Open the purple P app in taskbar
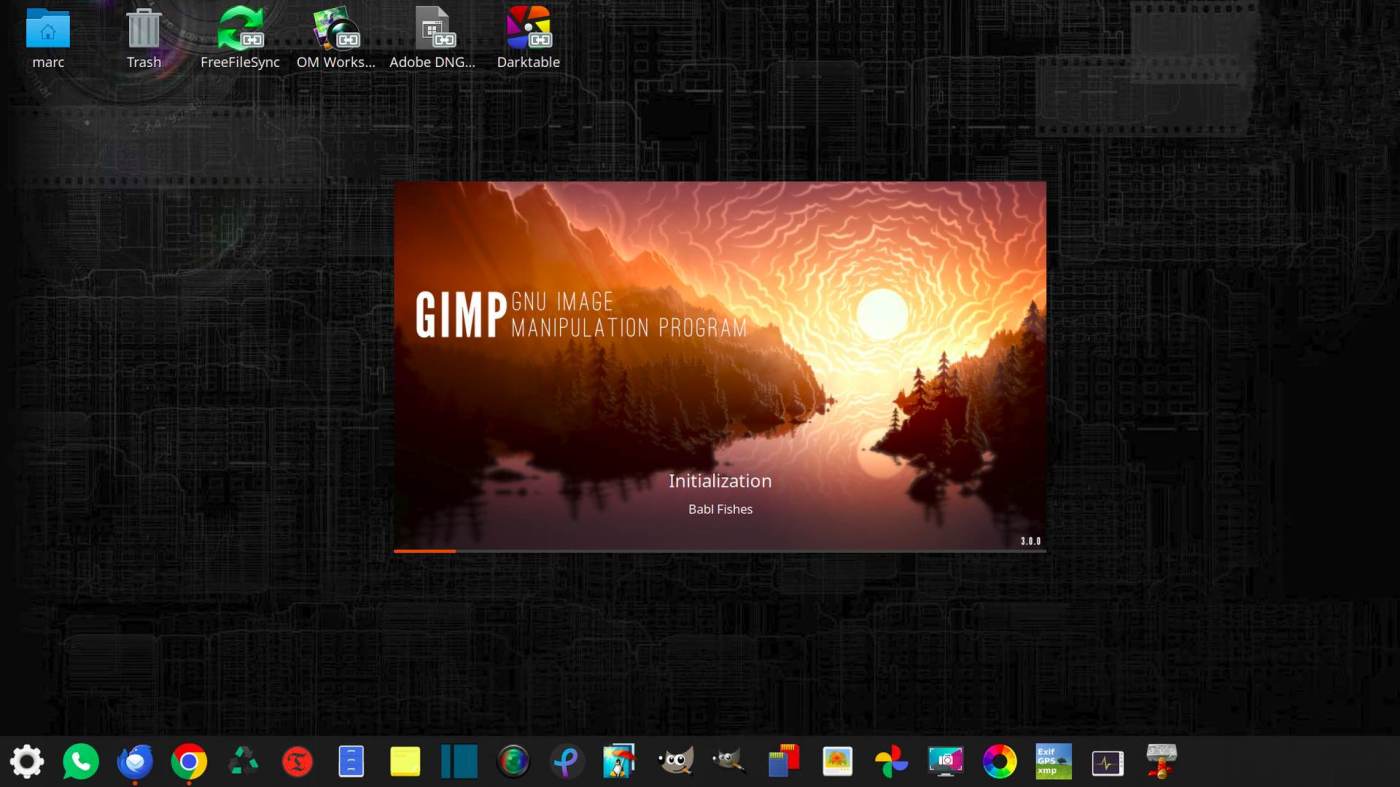The height and width of the screenshot is (787, 1400). [567, 762]
